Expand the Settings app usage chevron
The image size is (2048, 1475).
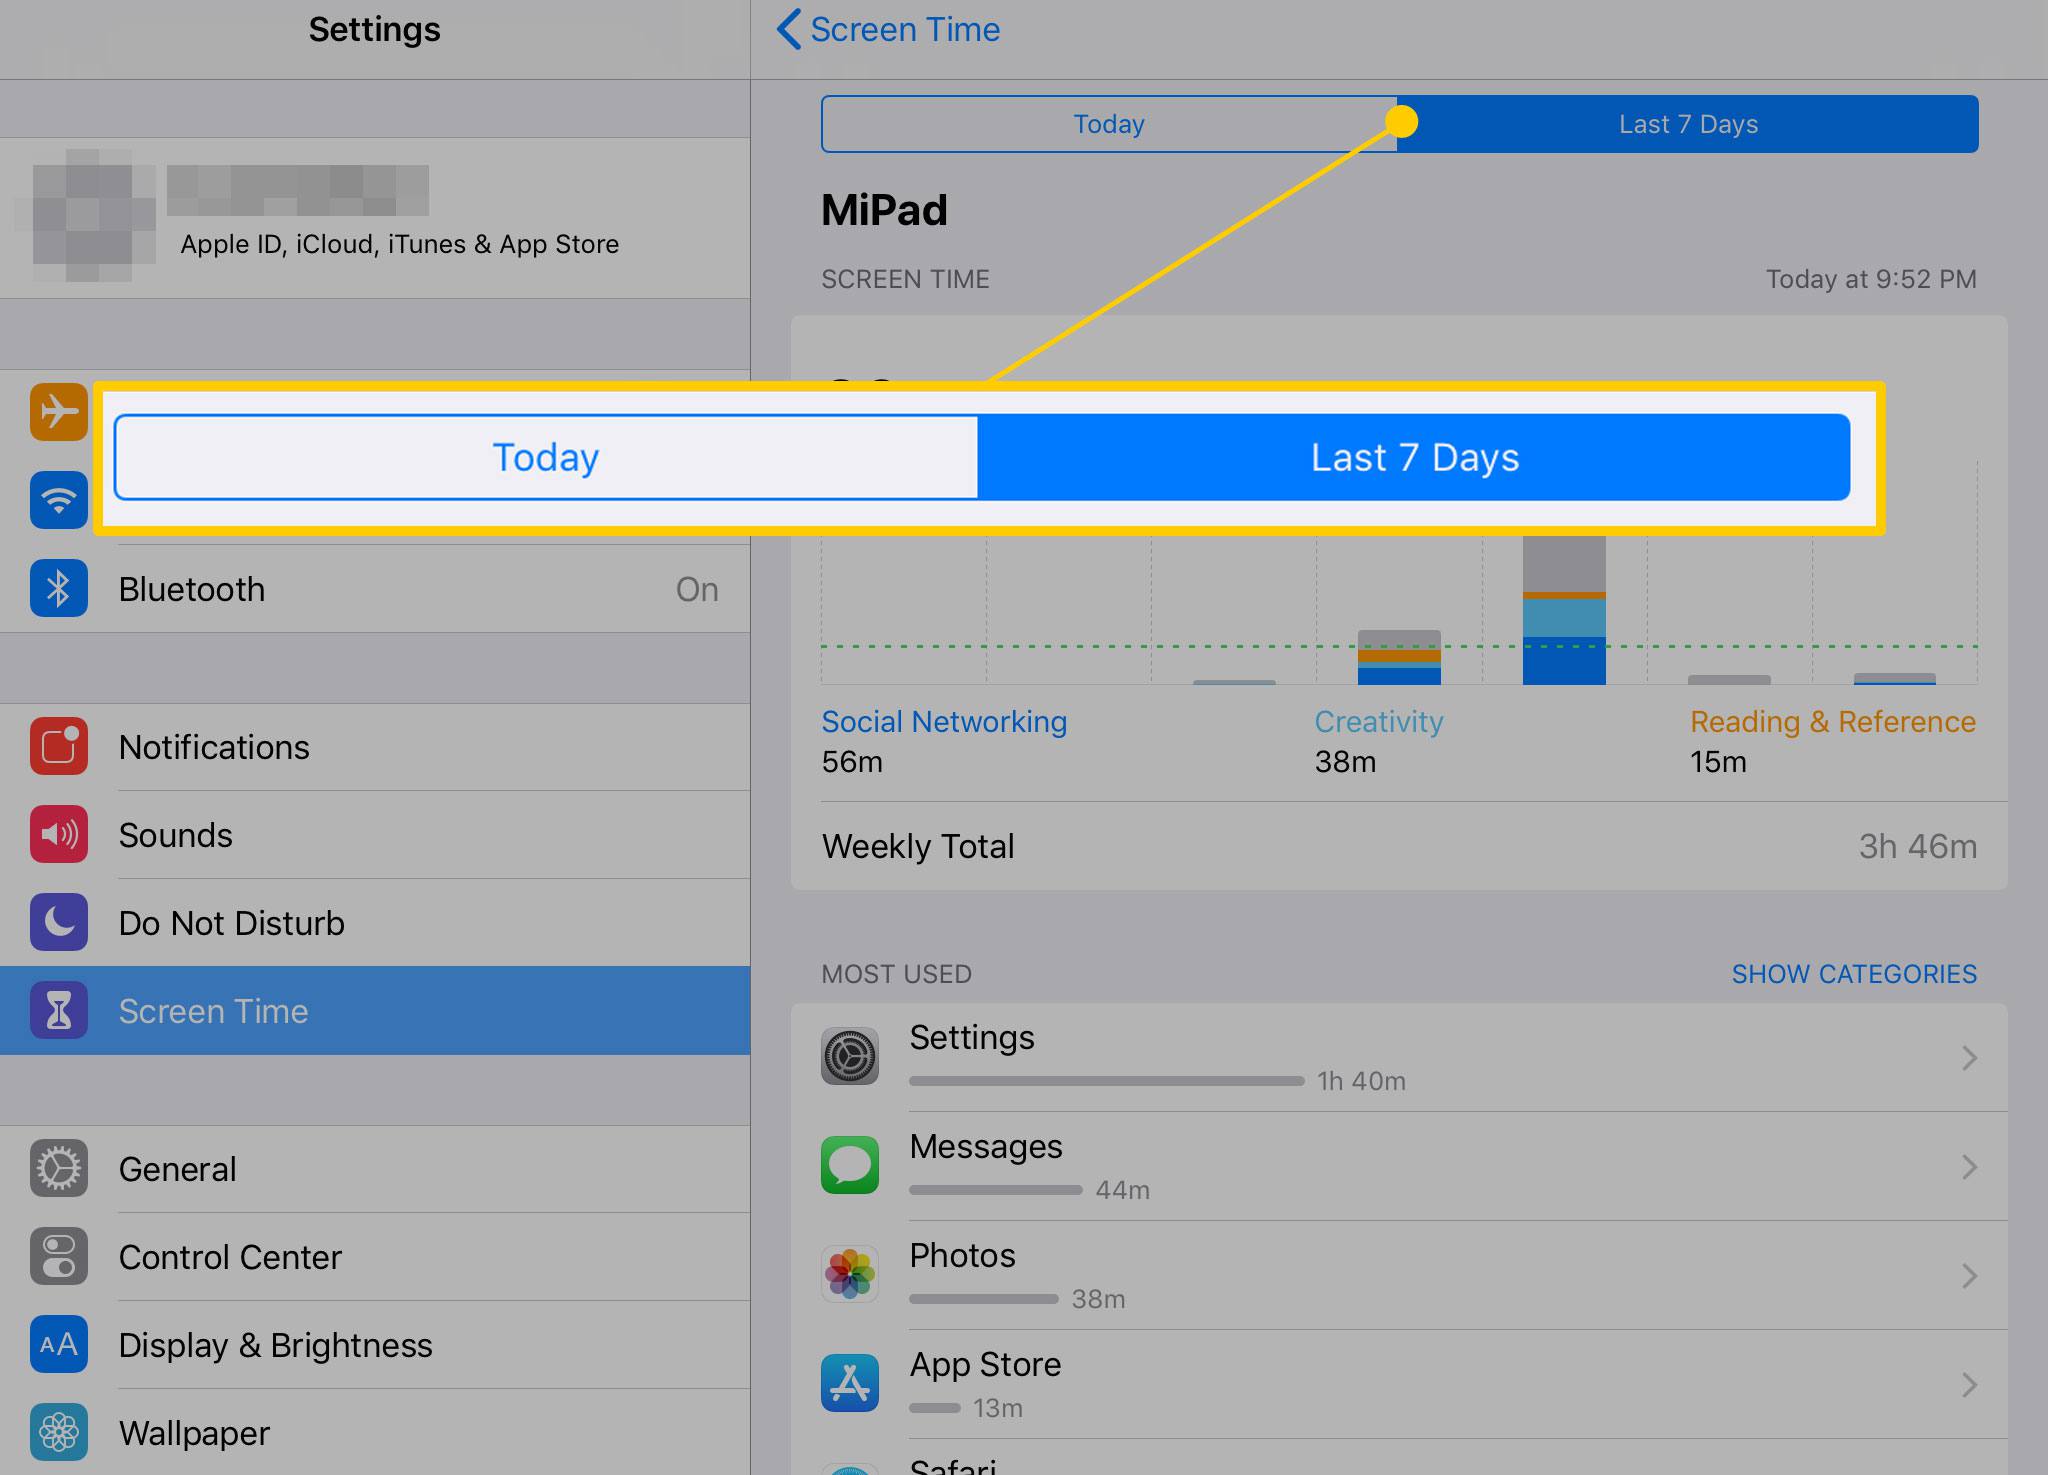click(x=1969, y=1057)
